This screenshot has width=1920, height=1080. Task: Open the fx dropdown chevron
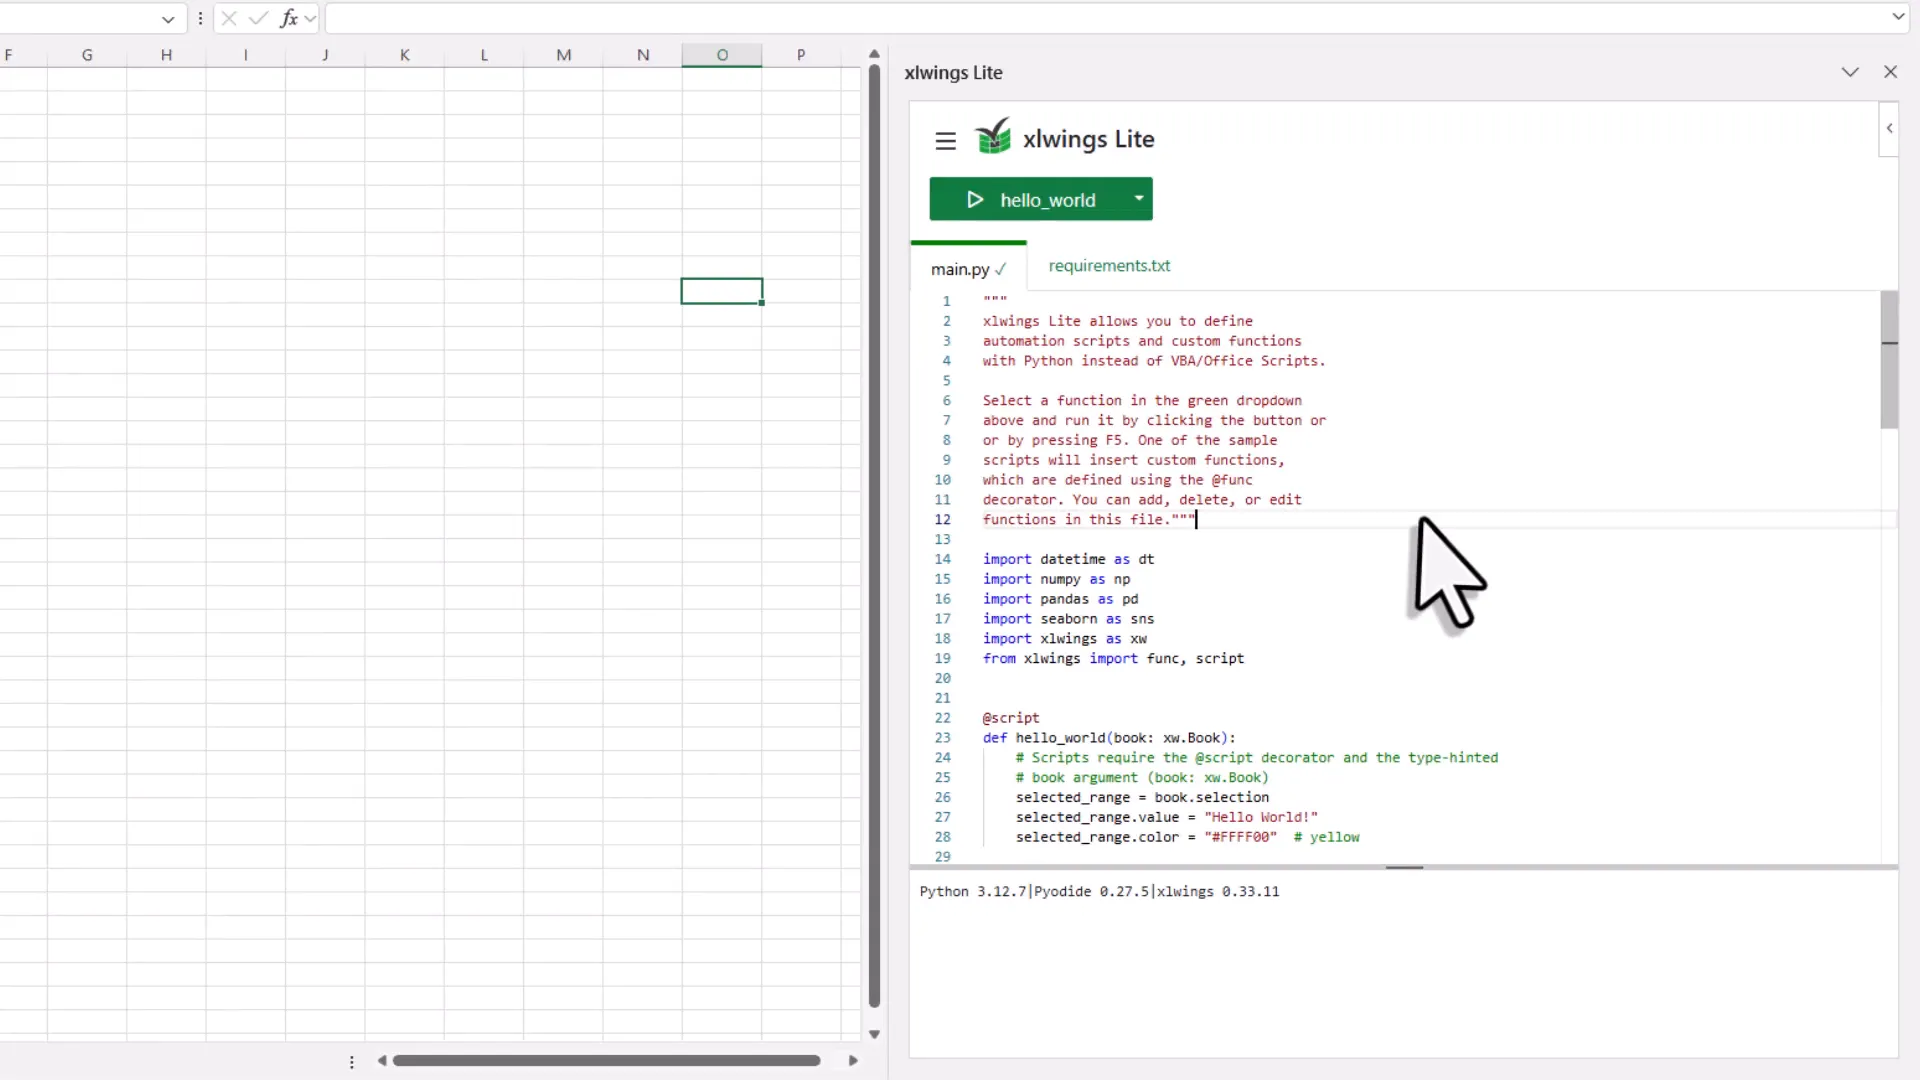pyautogui.click(x=310, y=18)
